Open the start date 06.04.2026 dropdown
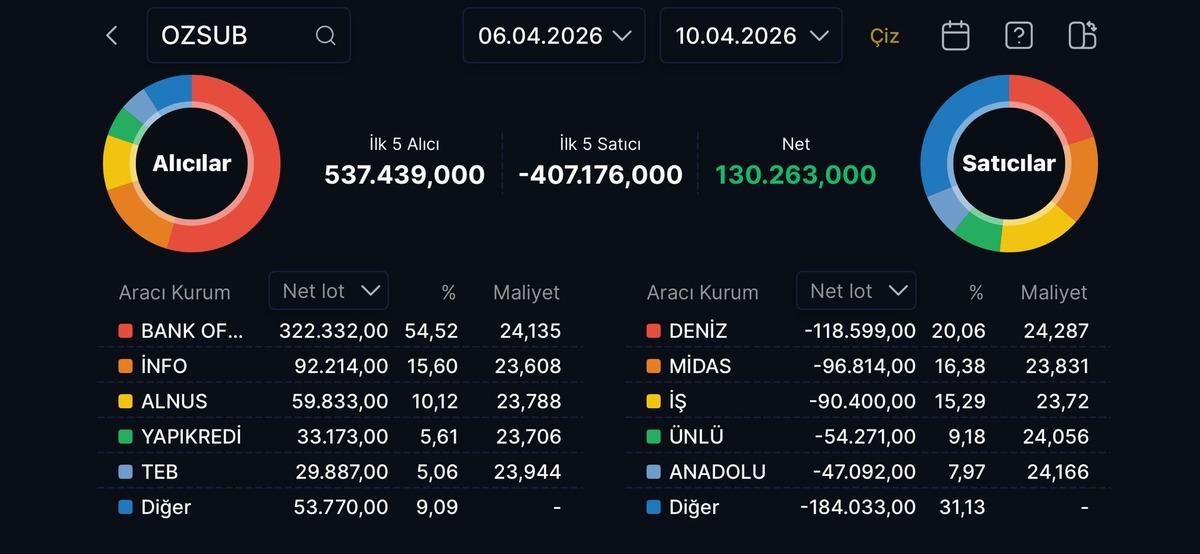The width and height of the screenshot is (1200, 554). point(554,36)
